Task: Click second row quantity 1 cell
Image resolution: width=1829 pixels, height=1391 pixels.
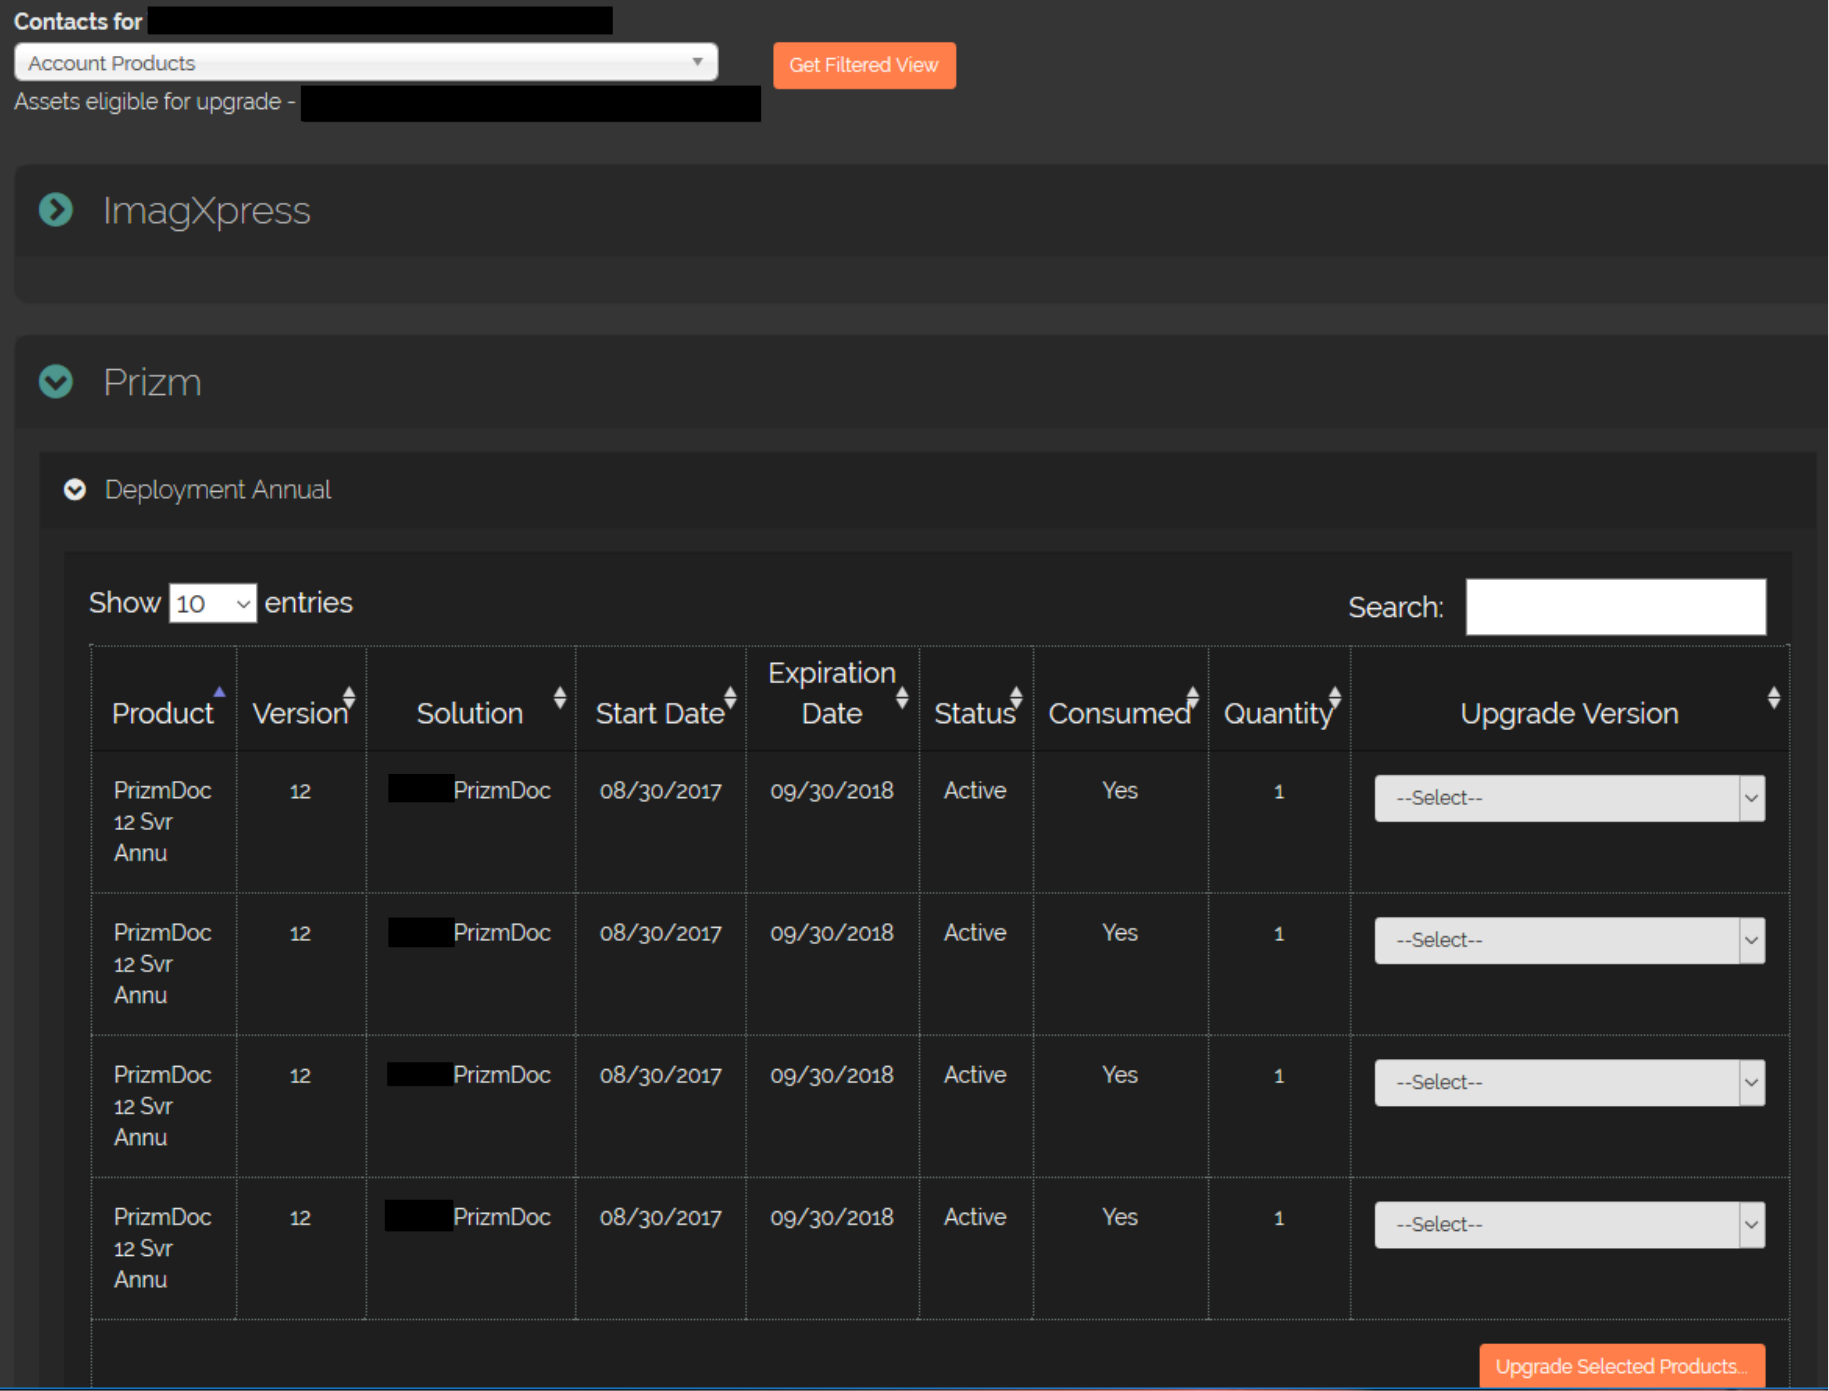Action: 1279,933
